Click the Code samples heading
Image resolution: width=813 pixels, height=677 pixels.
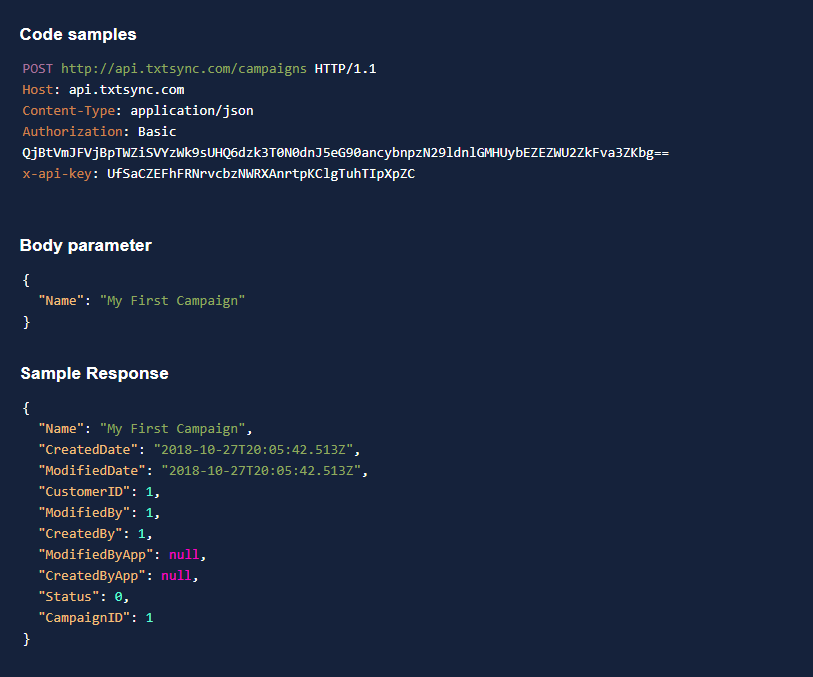tap(78, 34)
